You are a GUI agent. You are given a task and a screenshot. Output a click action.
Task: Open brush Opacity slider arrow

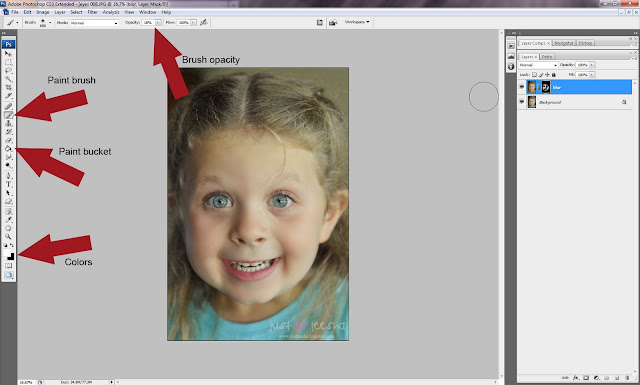pyautogui.click(x=158, y=22)
